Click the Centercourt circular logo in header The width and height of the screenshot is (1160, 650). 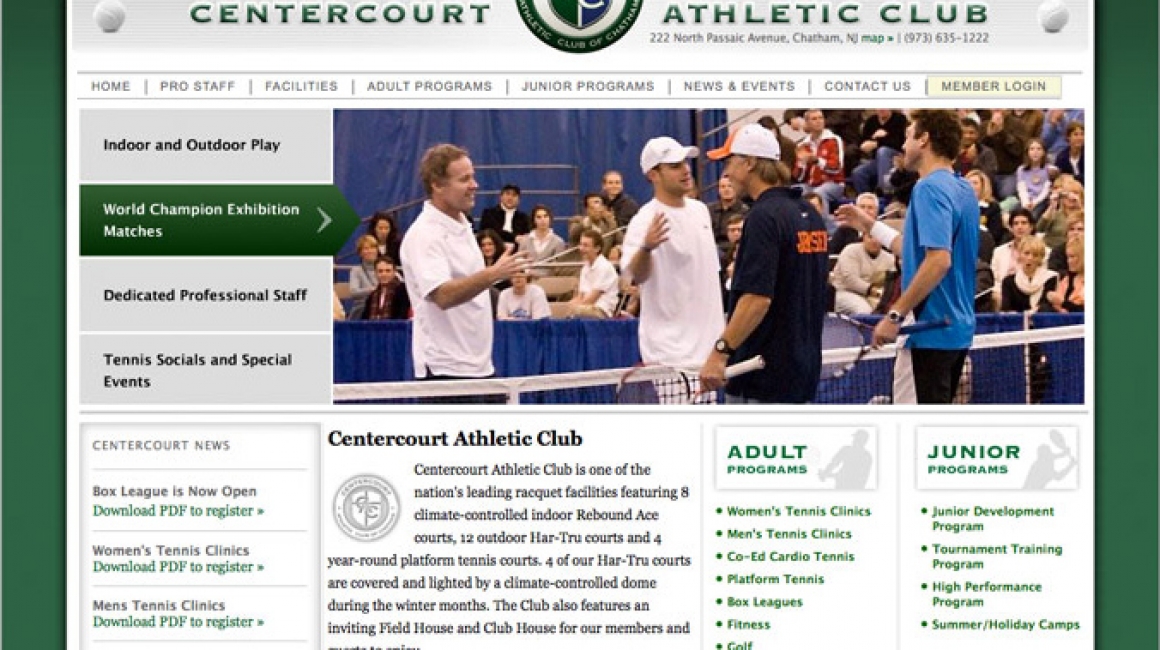tap(579, 22)
